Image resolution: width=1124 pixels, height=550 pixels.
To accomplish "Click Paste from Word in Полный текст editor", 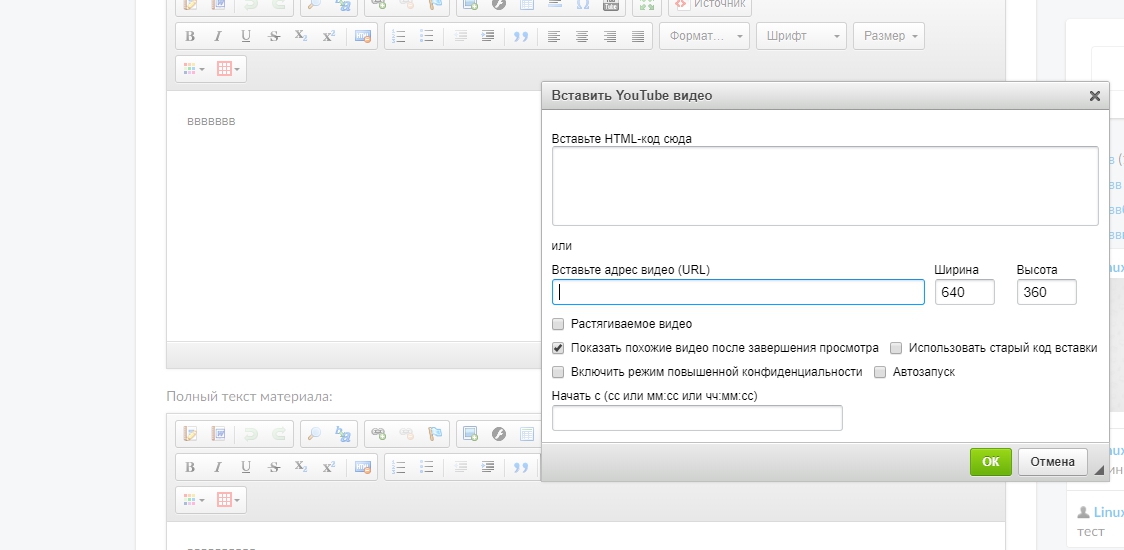I will (218, 434).
